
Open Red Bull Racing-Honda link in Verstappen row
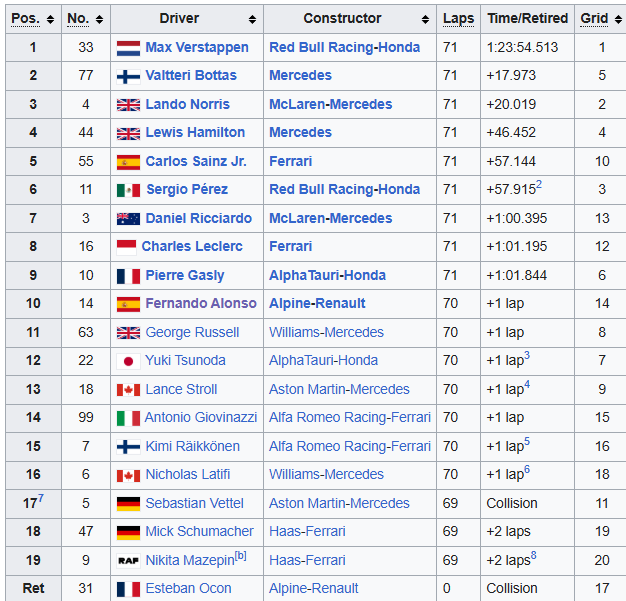point(345,48)
